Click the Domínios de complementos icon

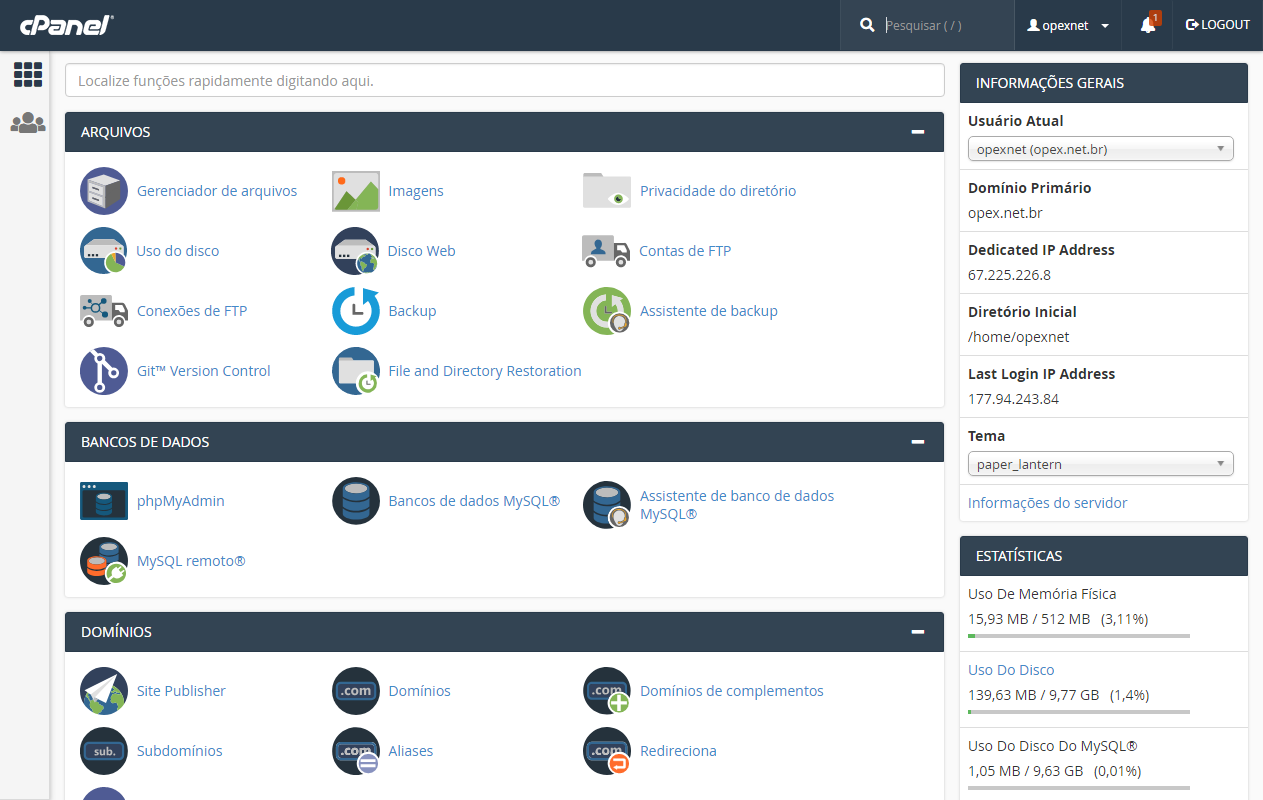(x=607, y=691)
